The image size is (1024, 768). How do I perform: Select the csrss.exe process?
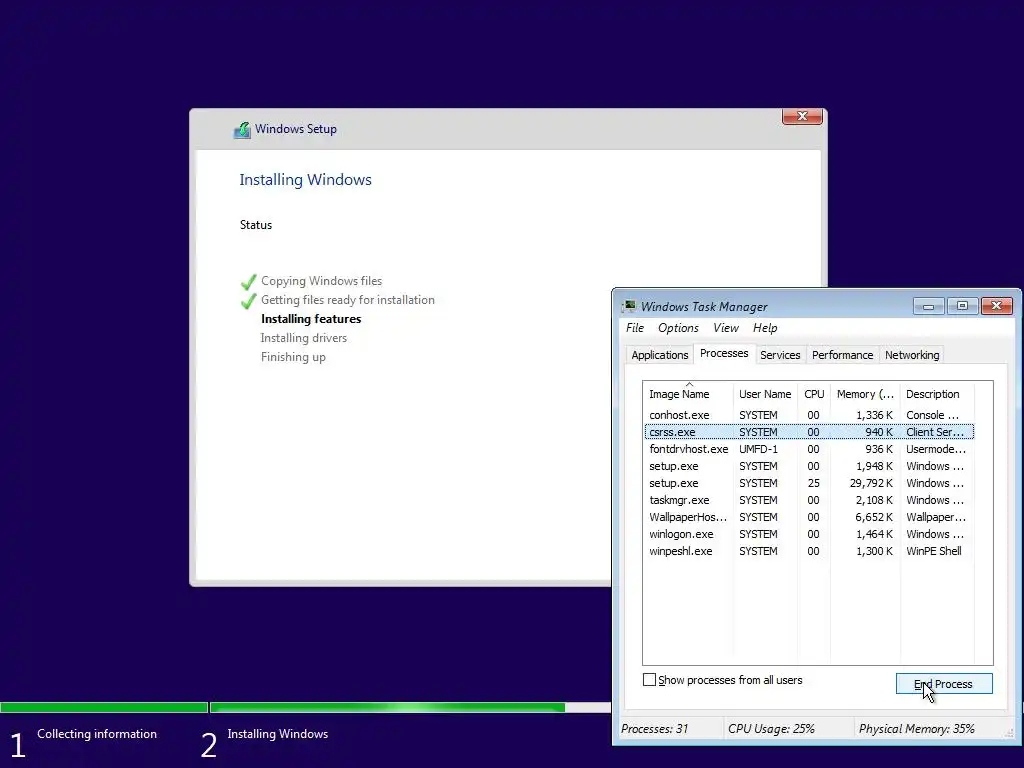point(808,432)
